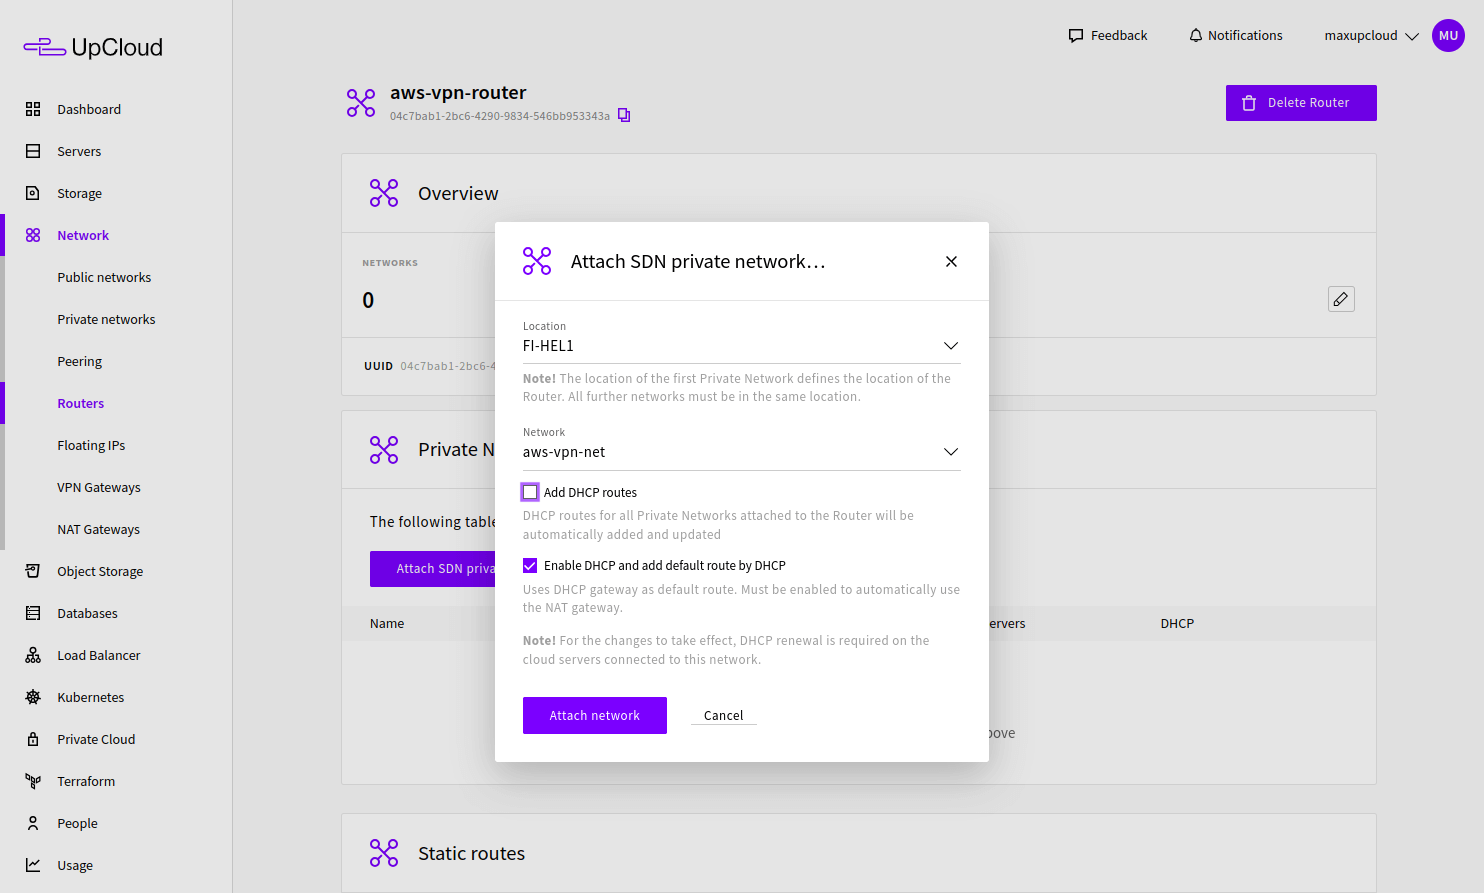Click the Servers sidebar icon

pyautogui.click(x=33, y=151)
